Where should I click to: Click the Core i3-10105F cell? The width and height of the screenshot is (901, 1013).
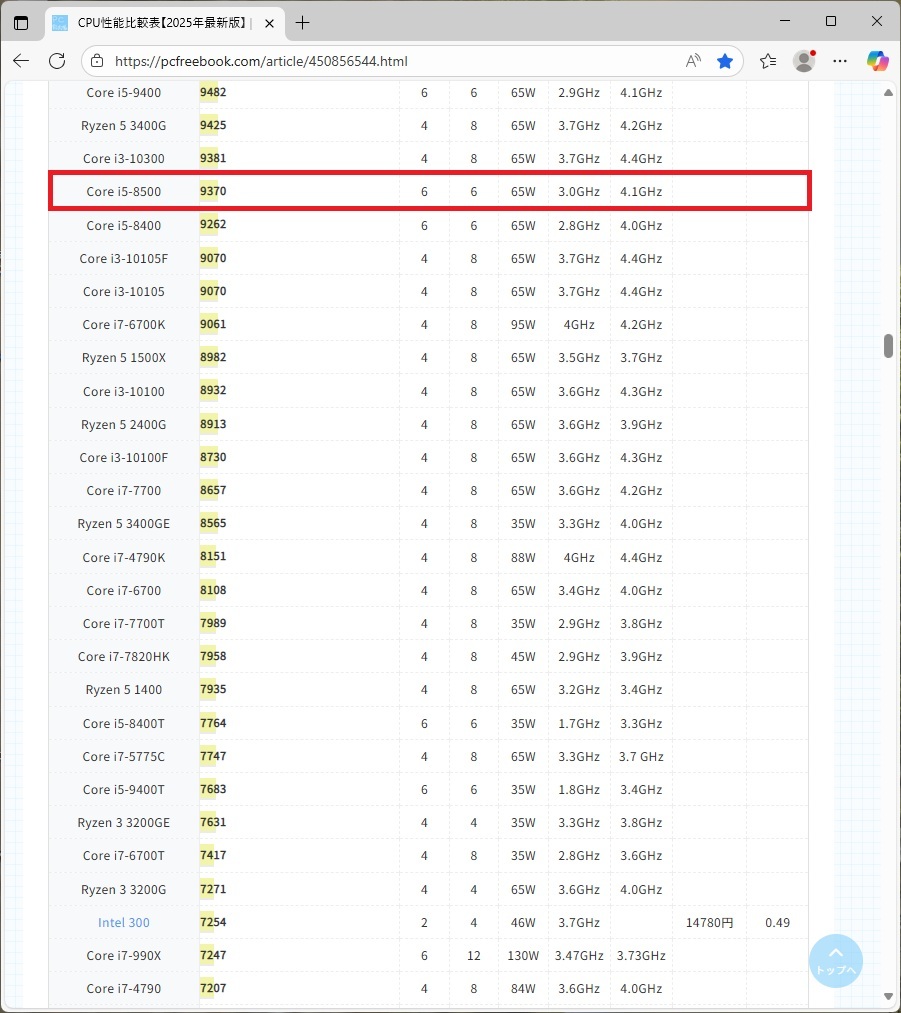click(123, 258)
